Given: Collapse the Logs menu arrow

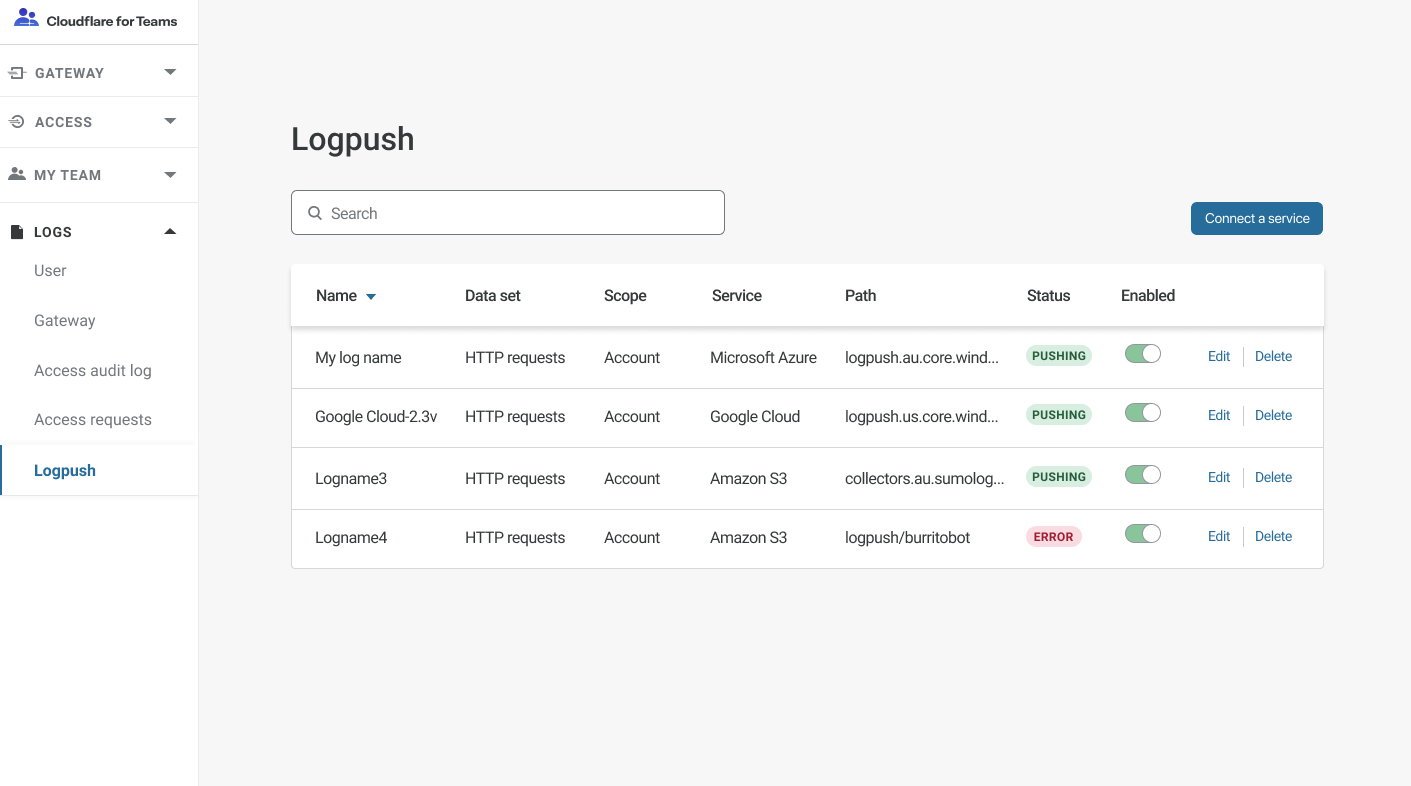Looking at the screenshot, I should (170, 231).
